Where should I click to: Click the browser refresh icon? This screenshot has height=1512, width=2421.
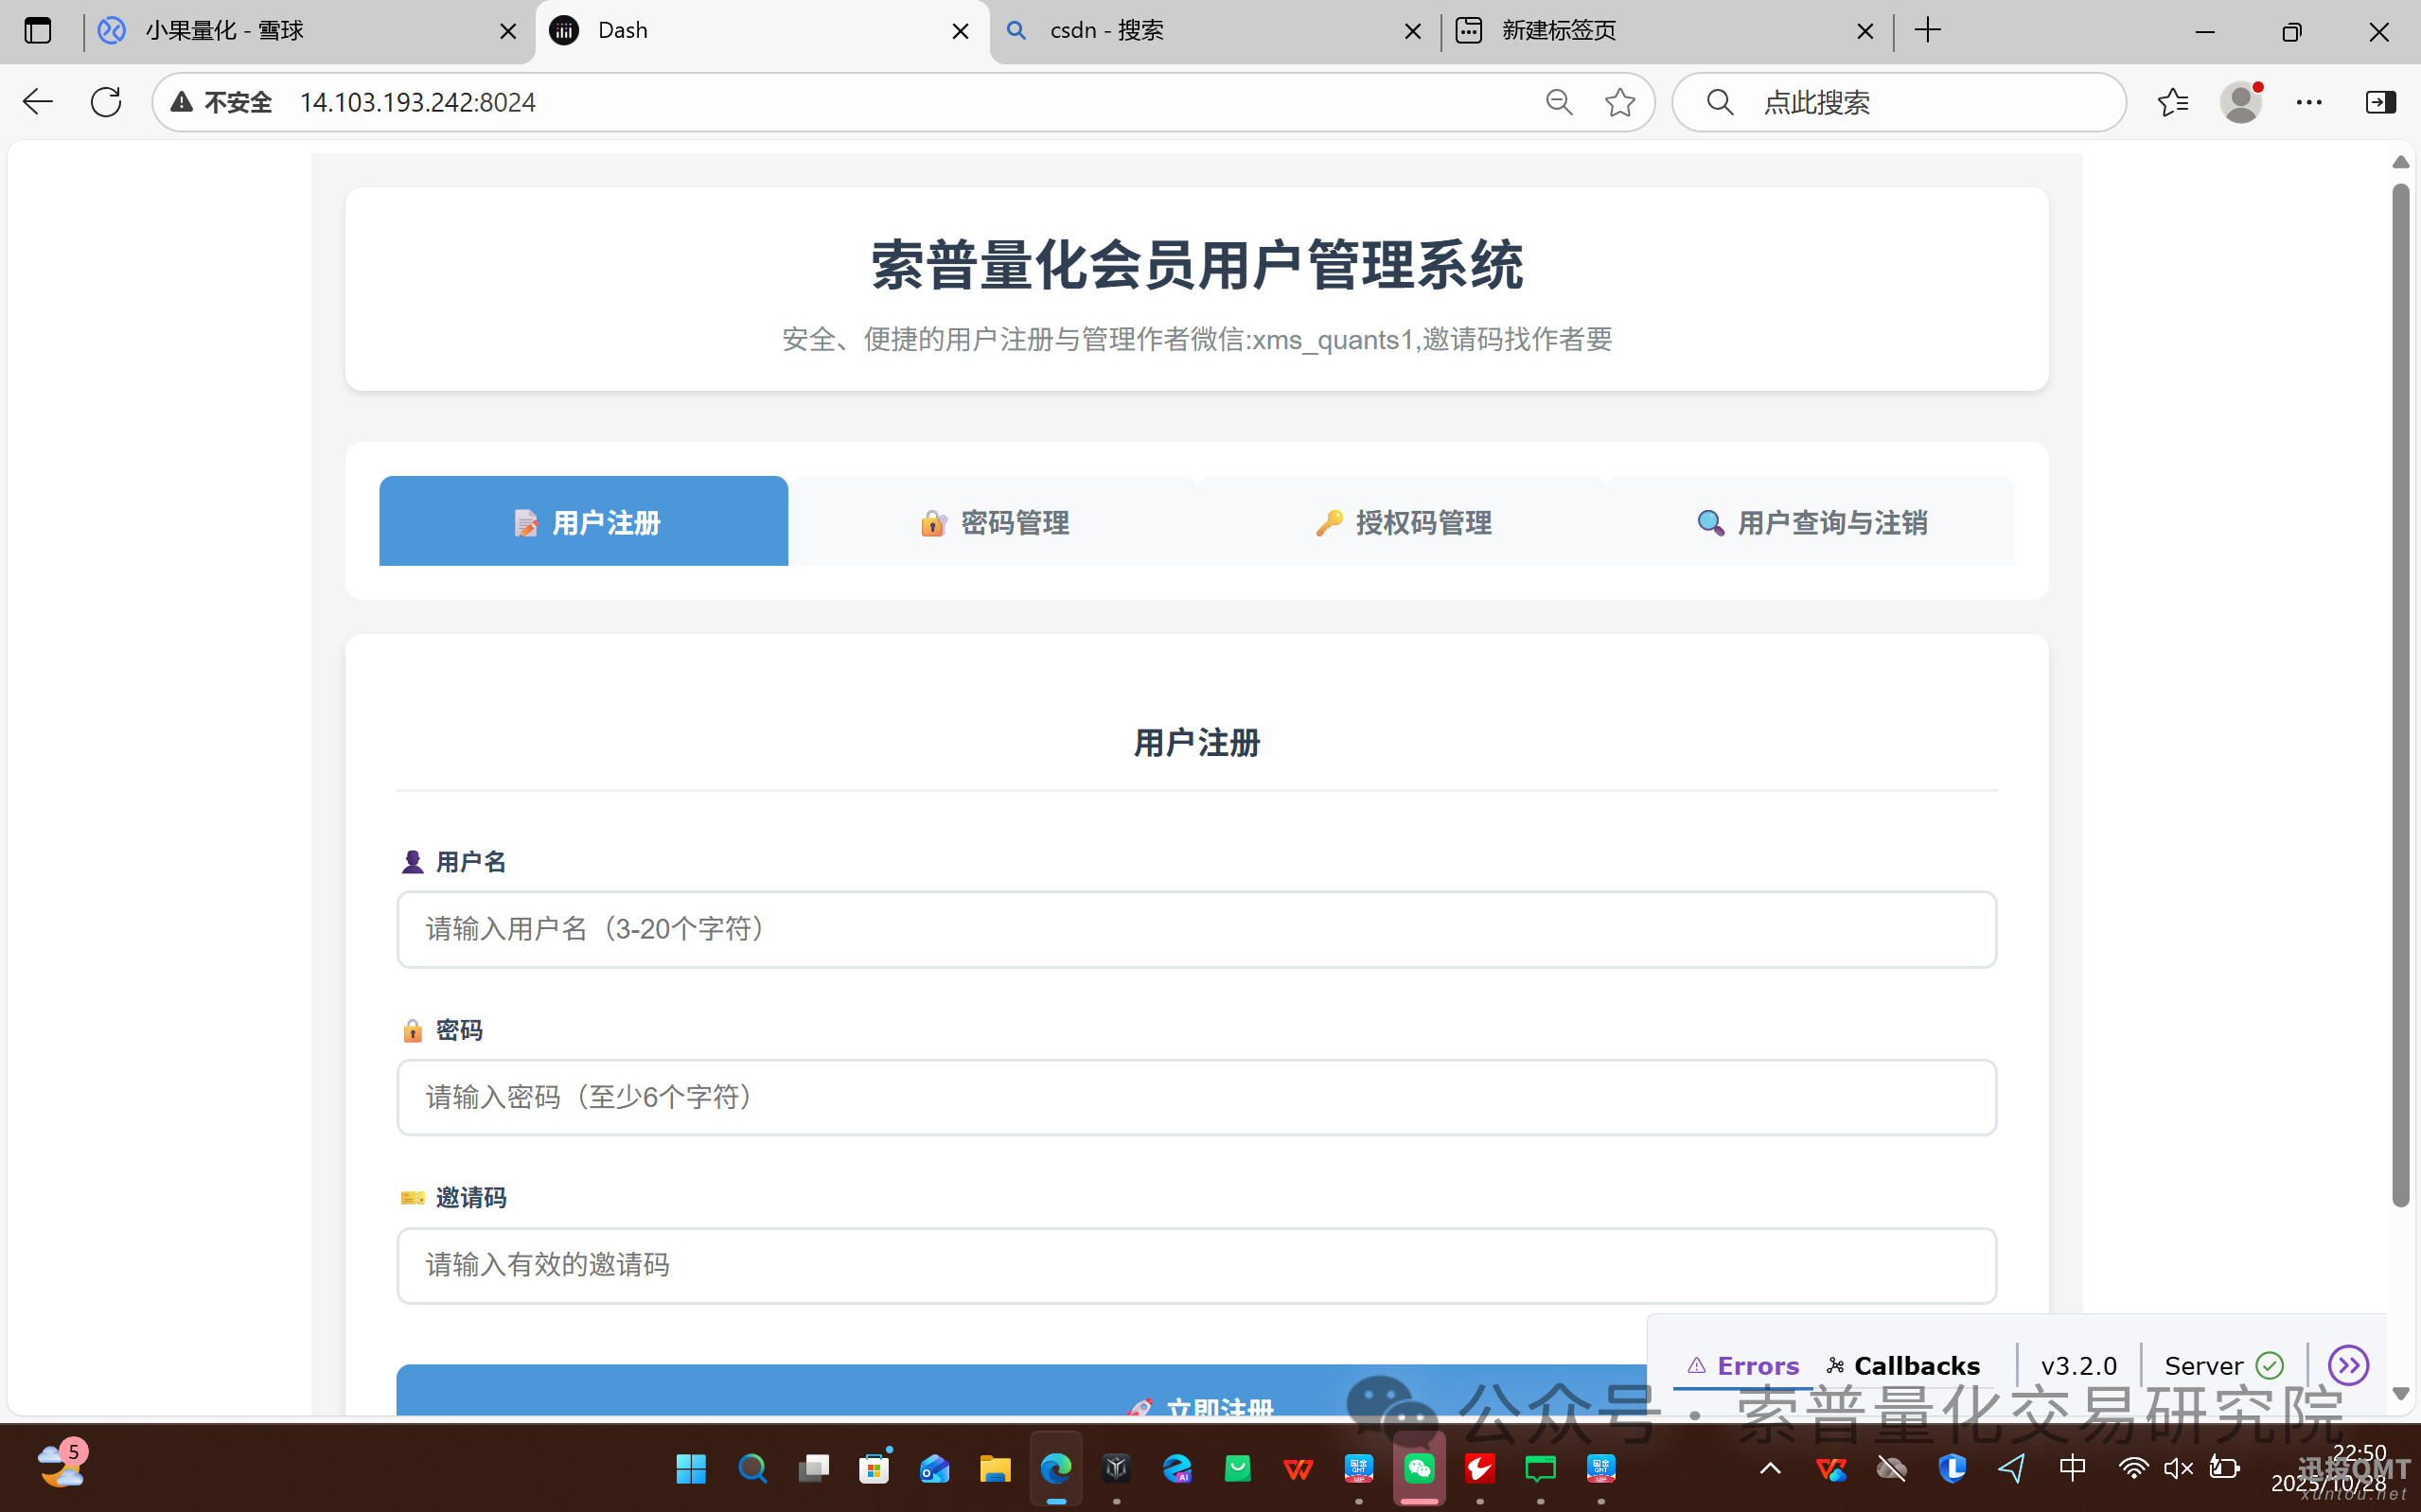pos(105,102)
